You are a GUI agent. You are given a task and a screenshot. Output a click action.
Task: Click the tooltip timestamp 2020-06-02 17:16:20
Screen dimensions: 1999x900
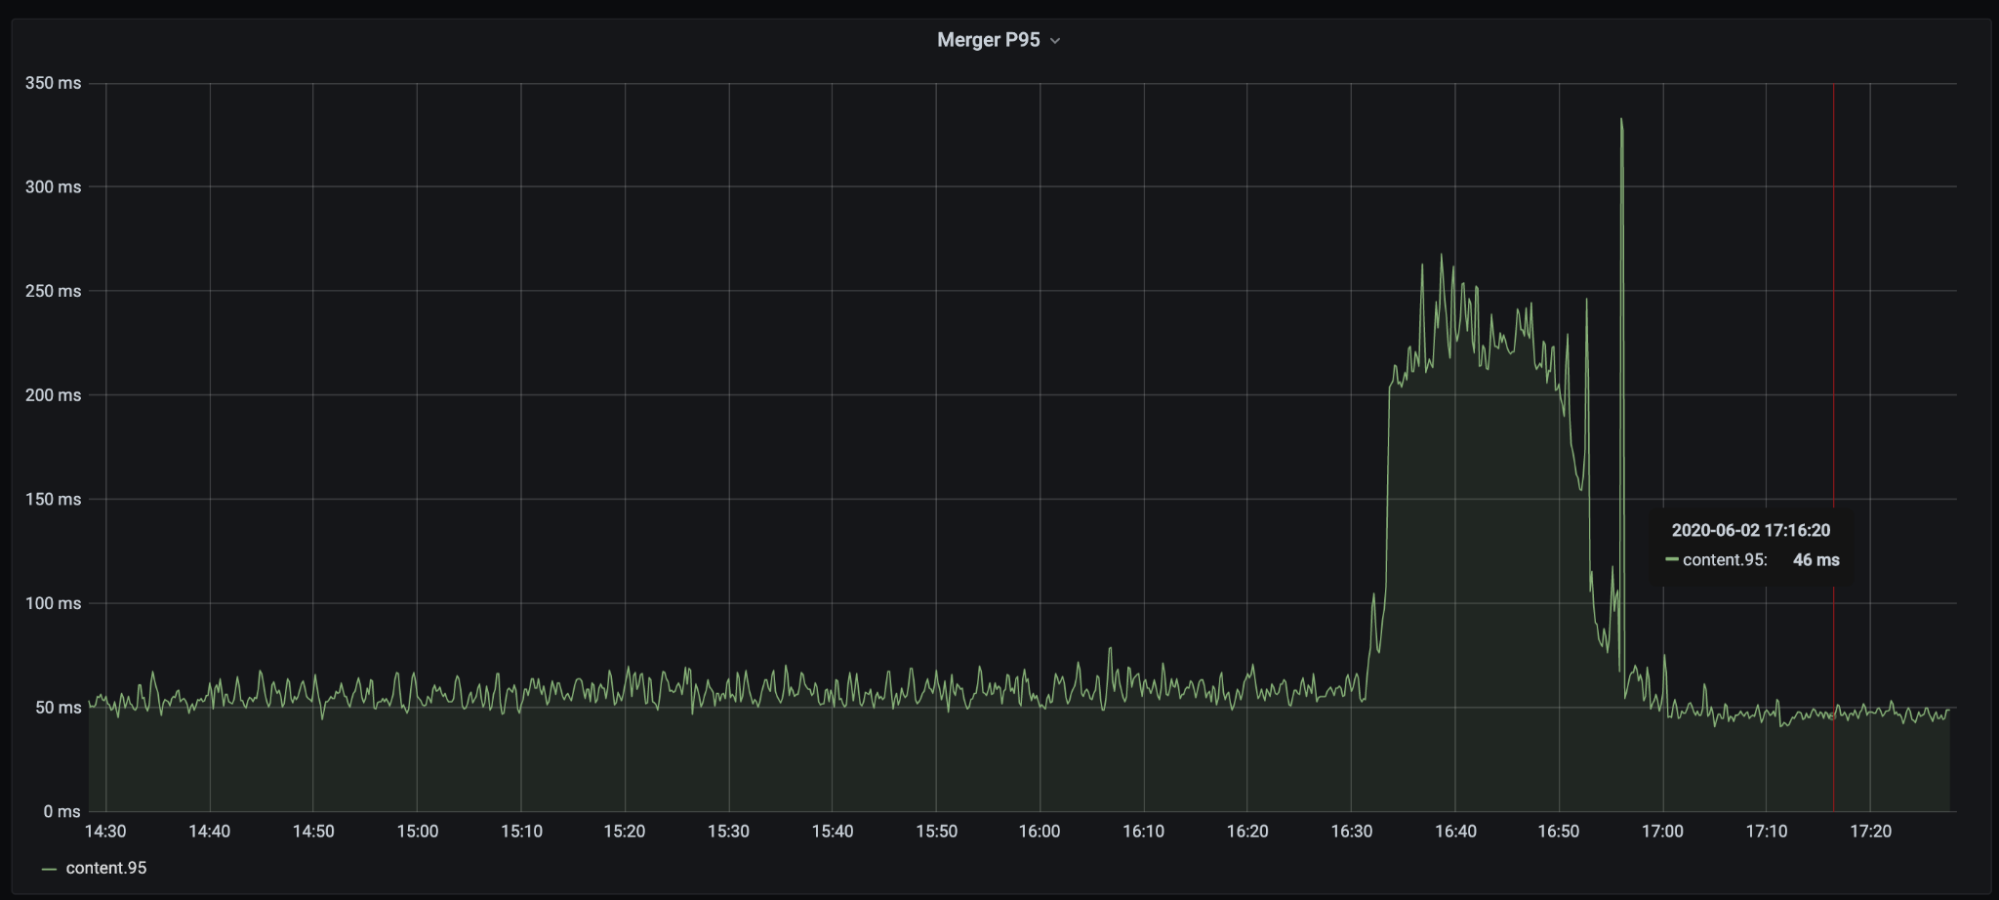coord(1751,531)
